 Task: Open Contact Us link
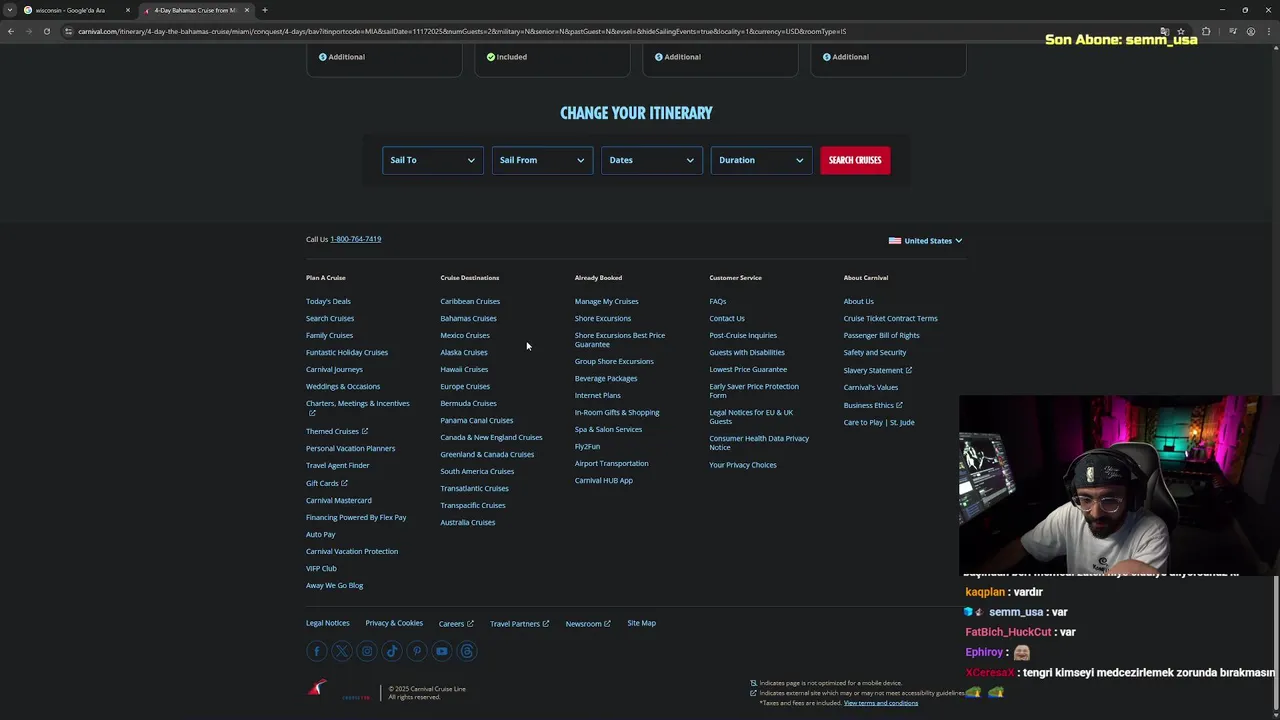click(x=727, y=318)
